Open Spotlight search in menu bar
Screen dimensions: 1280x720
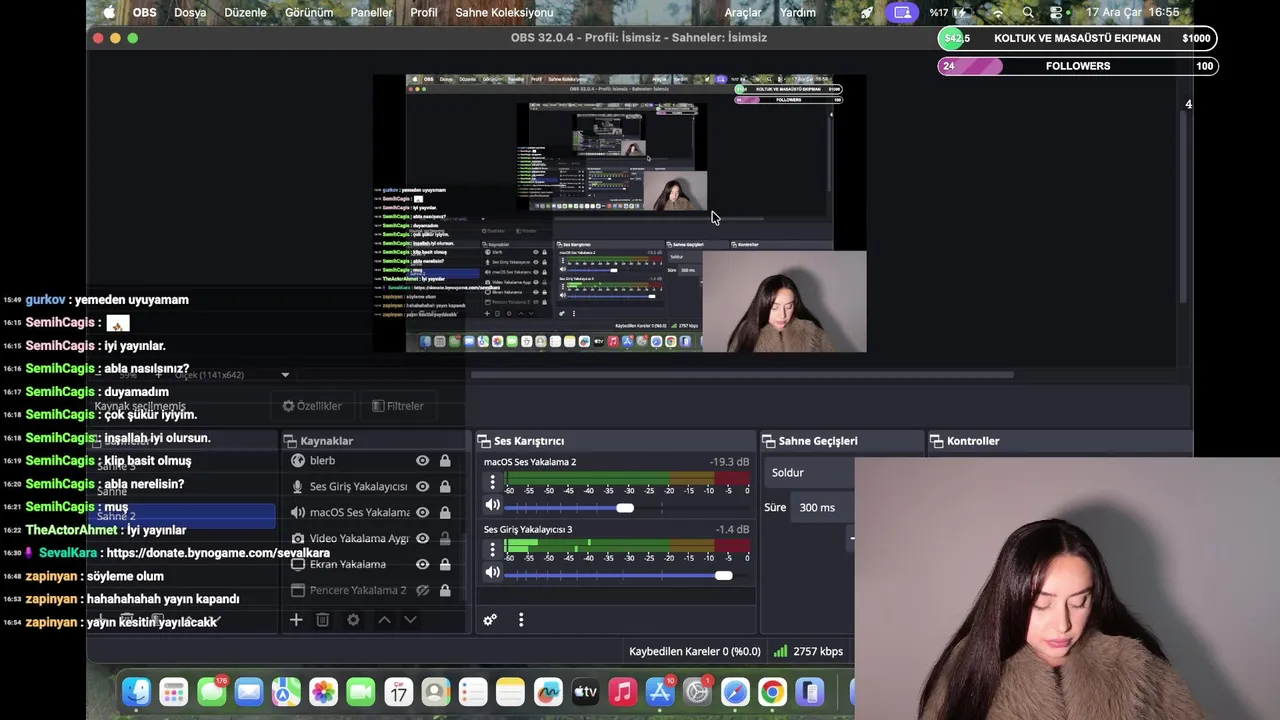(1028, 13)
